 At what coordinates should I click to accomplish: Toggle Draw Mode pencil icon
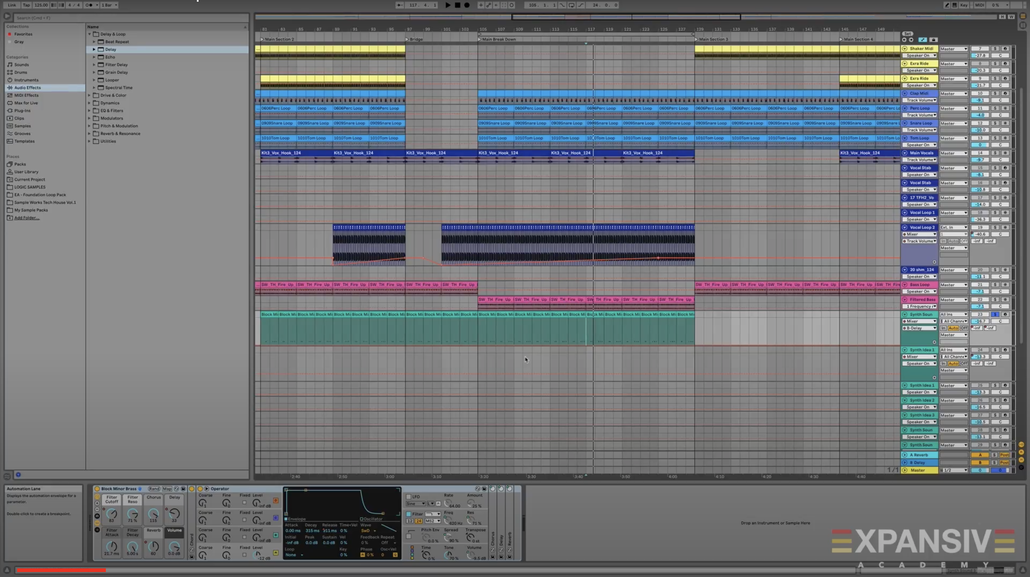[947, 5]
